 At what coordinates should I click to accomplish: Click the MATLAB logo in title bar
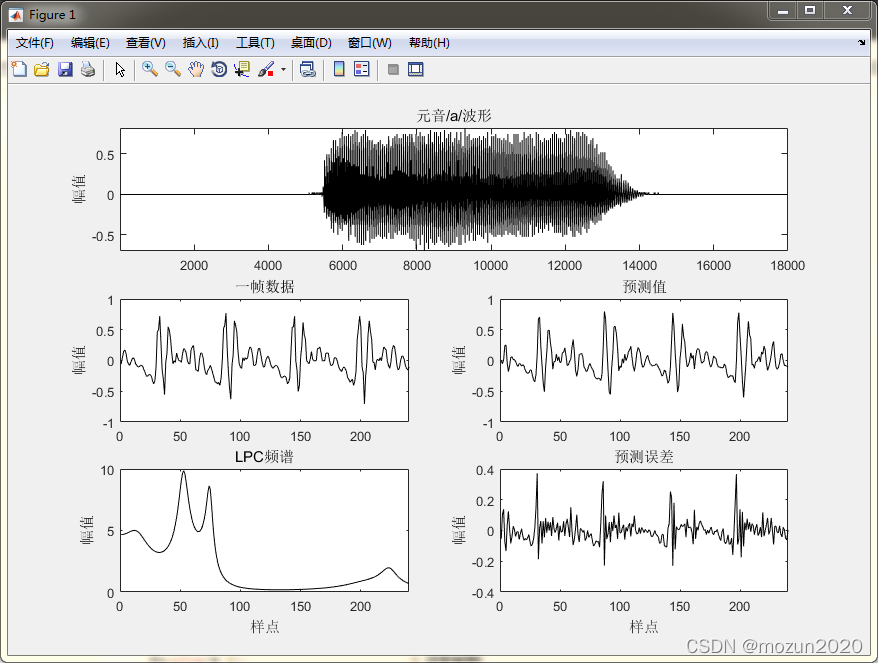16,15
